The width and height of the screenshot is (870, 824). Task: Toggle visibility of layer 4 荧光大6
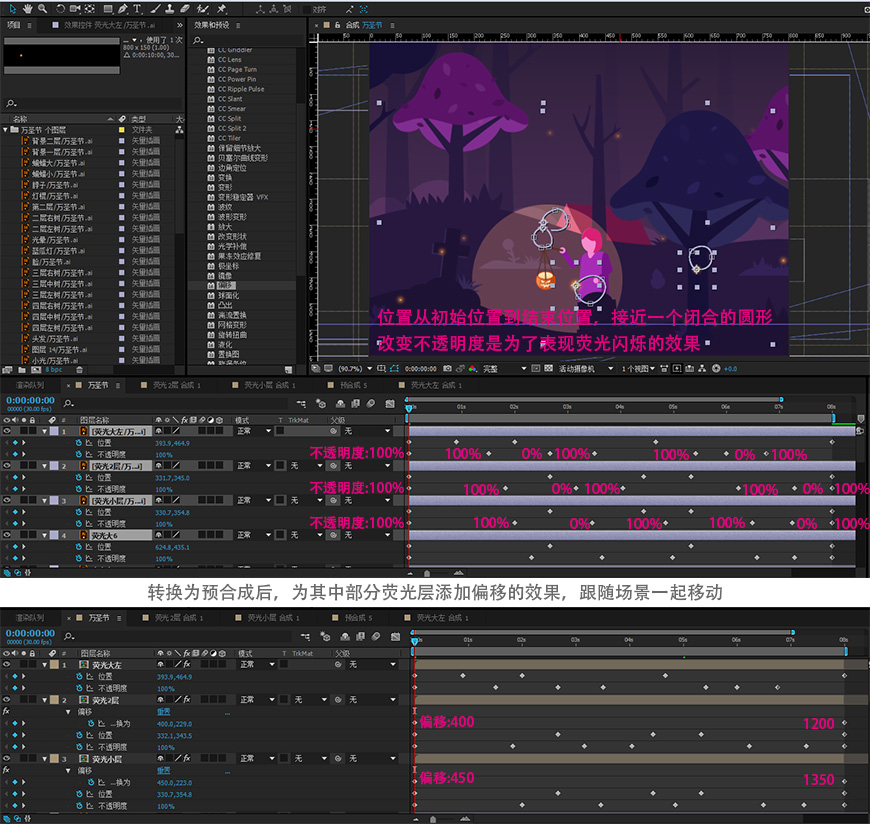click(x=7, y=535)
